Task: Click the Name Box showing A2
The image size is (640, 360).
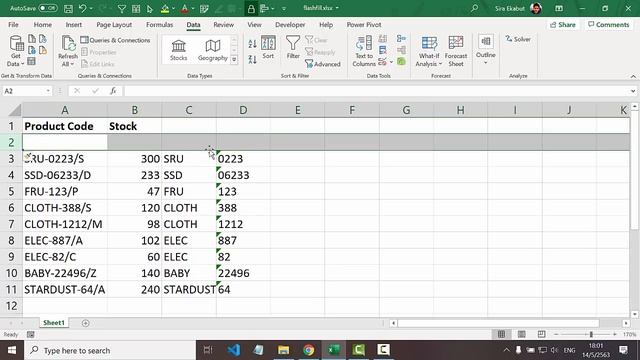Action: point(27,91)
